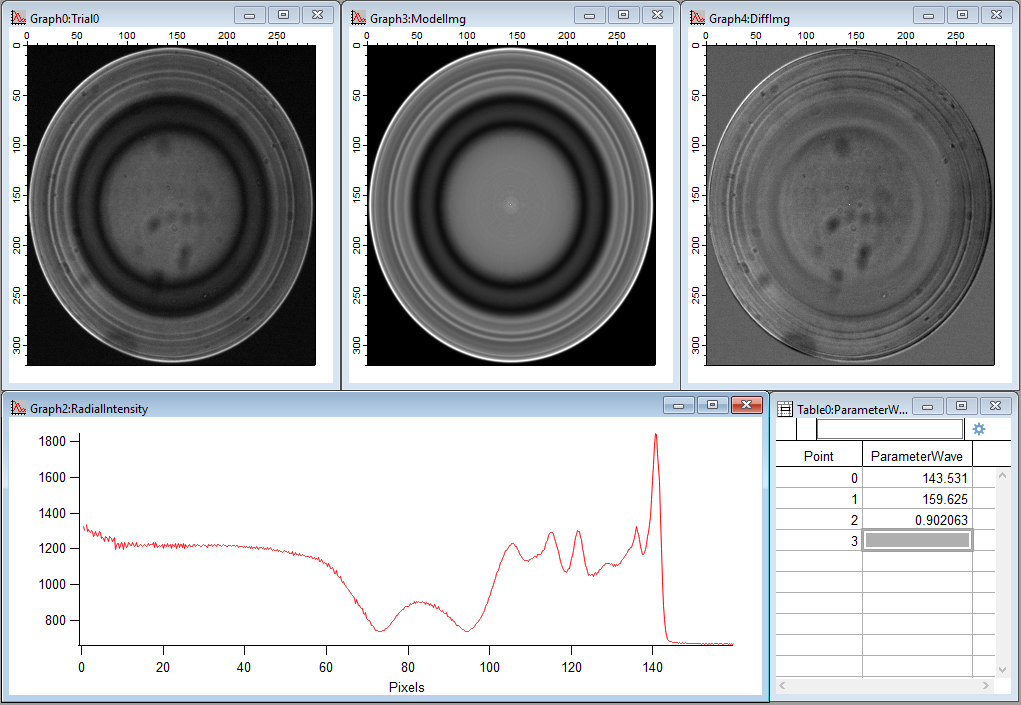Click the Graph2:RadialIntensity title bar graph icon
The image size is (1021, 705).
[19, 408]
